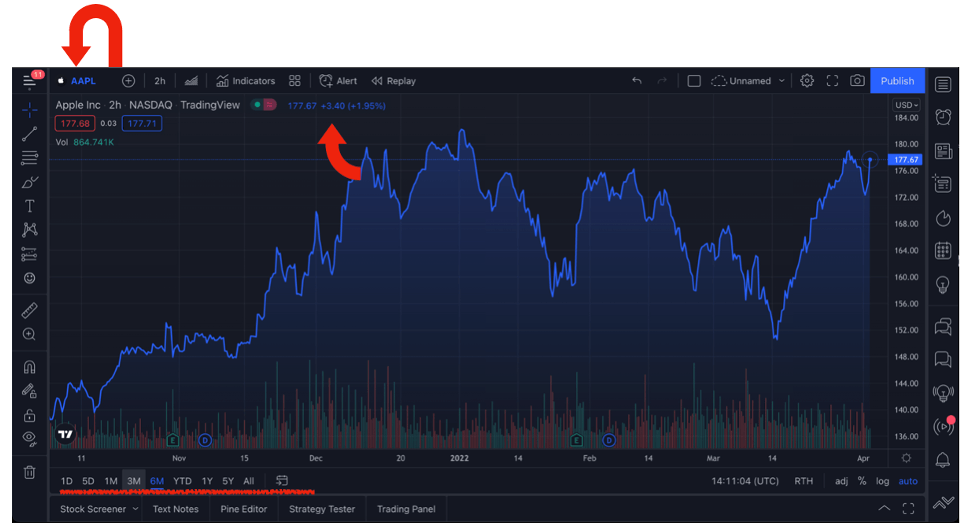Screen dimensions: 964x526
Task: Open the RTH session menu
Action: click(x=803, y=481)
